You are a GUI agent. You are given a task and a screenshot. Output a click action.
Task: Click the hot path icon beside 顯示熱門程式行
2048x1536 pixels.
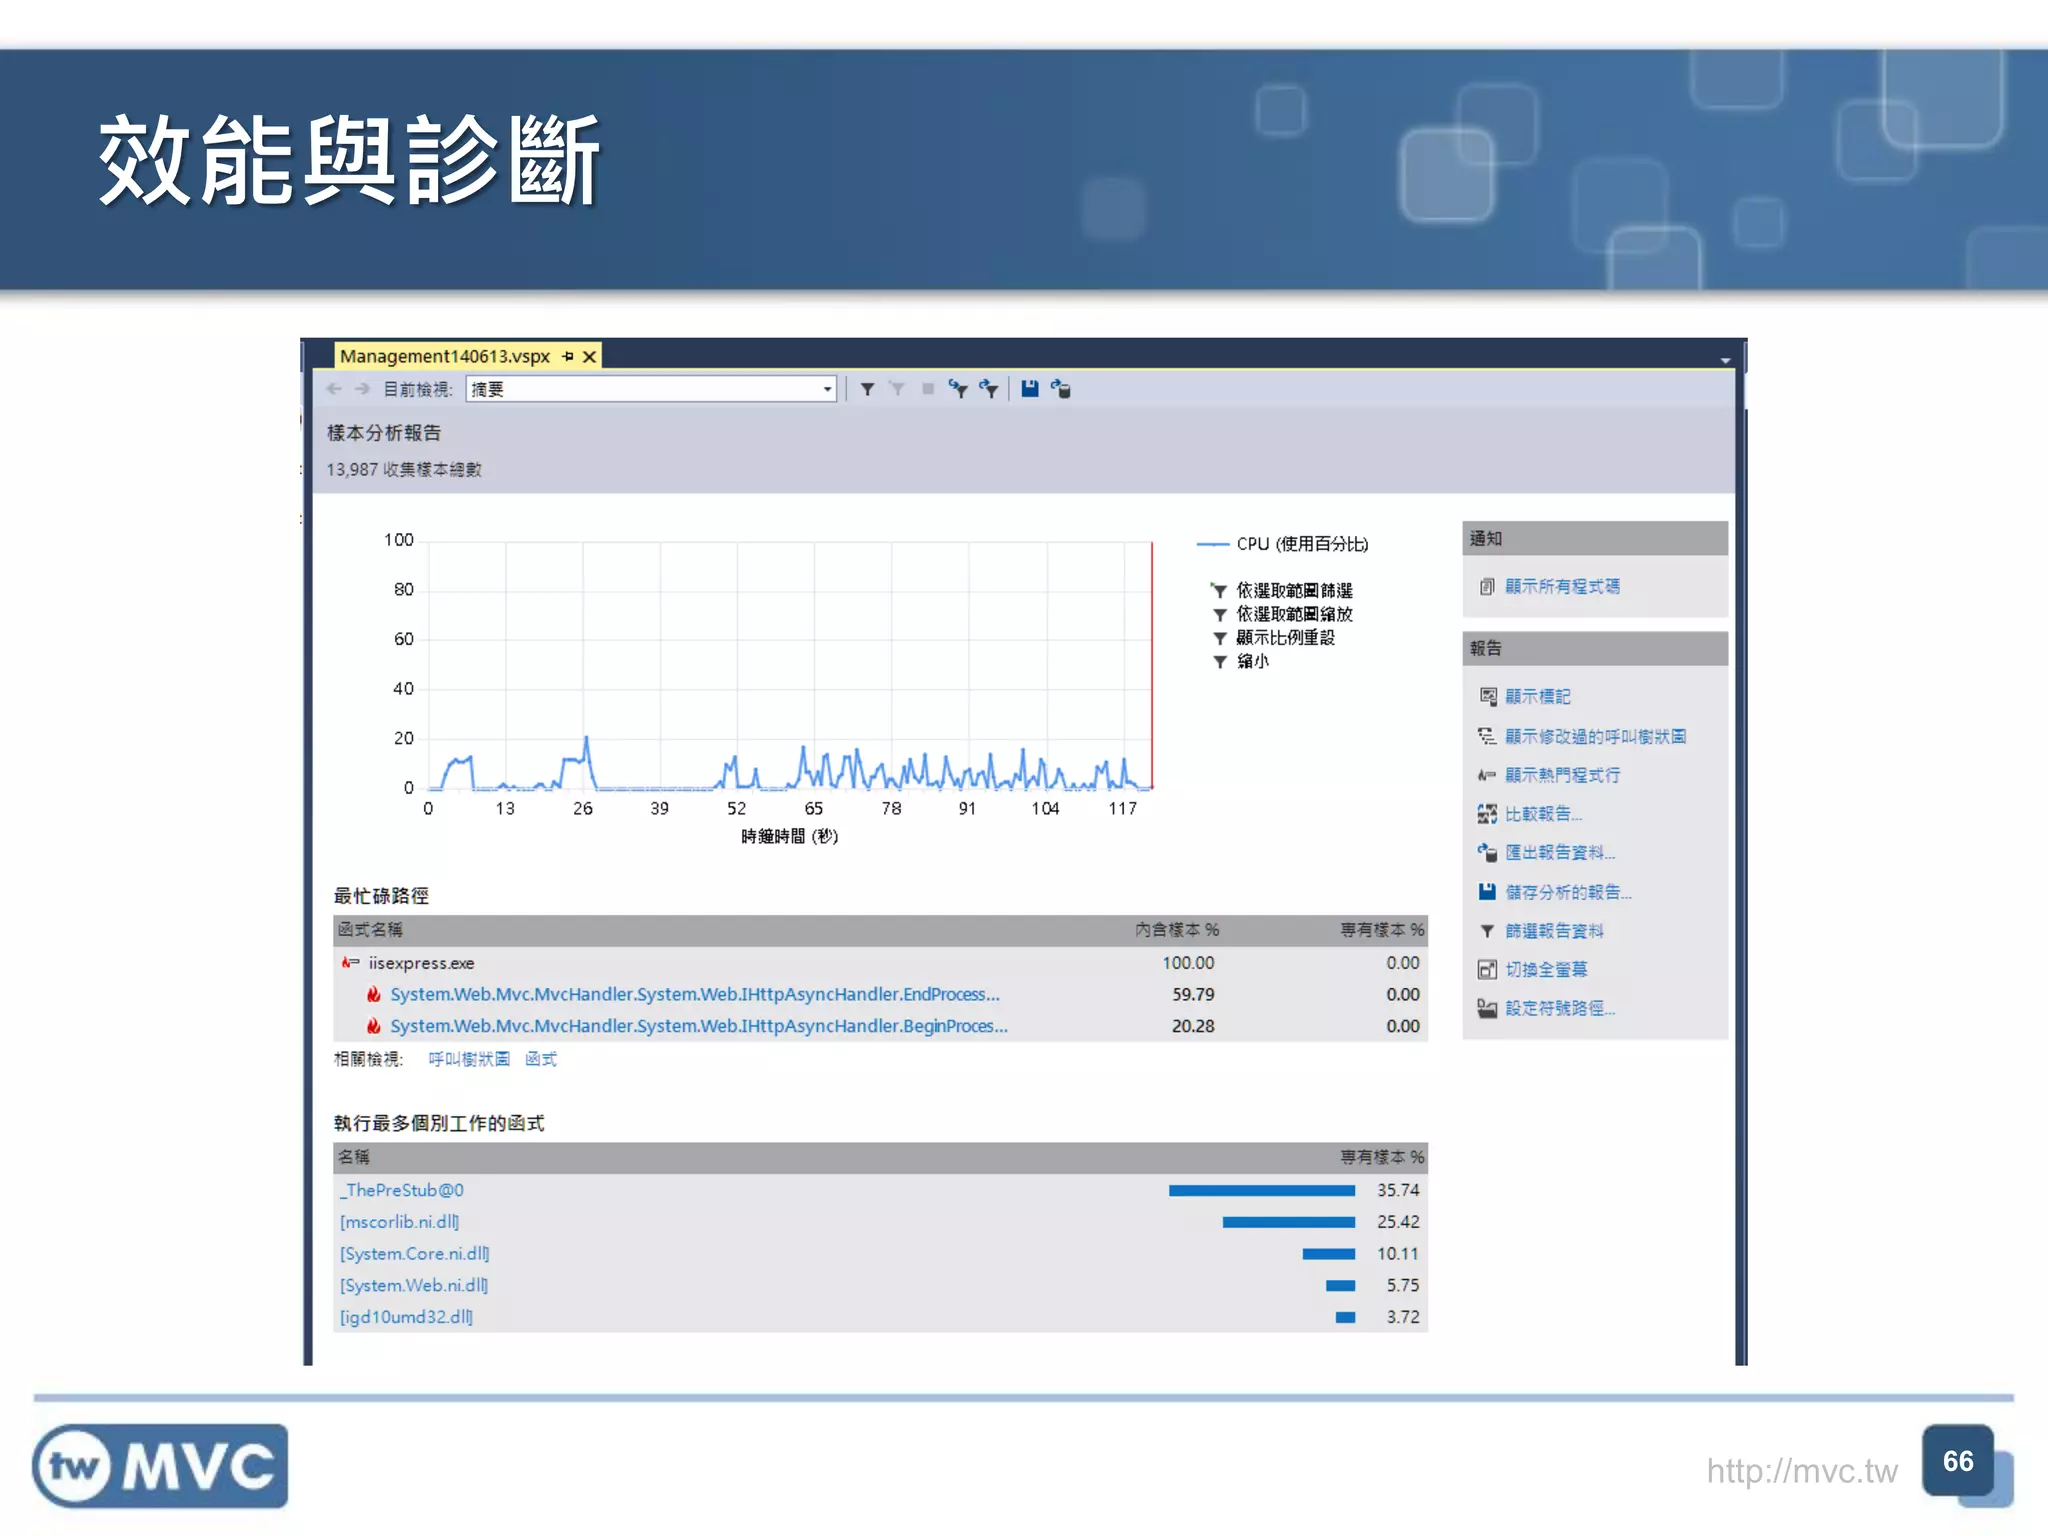1488,775
